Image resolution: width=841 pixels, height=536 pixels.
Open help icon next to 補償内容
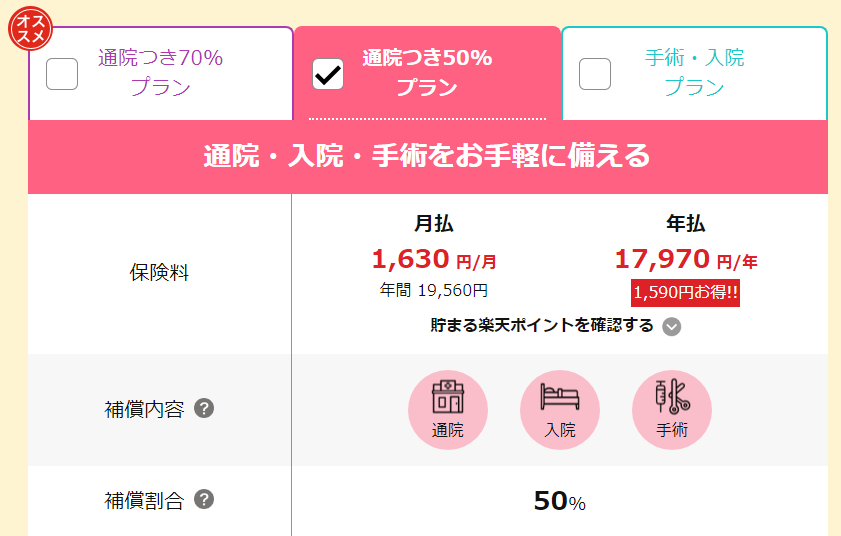pos(204,408)
